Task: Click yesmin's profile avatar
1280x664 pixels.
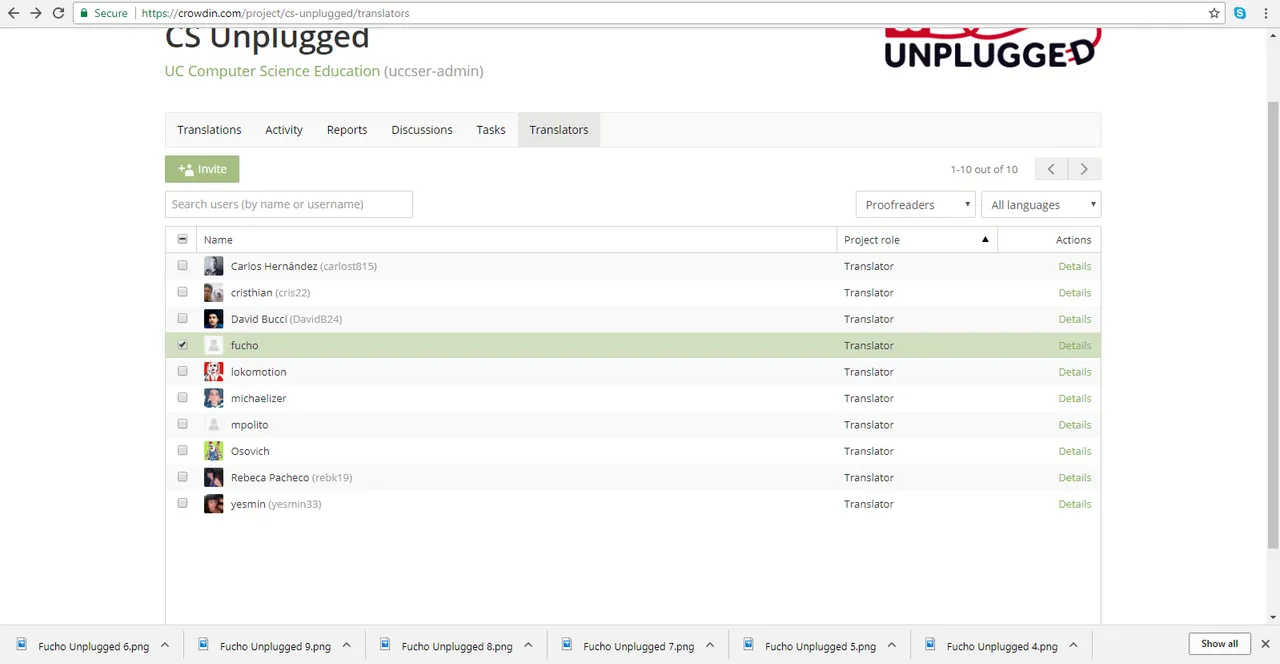Action: point(213,504)
